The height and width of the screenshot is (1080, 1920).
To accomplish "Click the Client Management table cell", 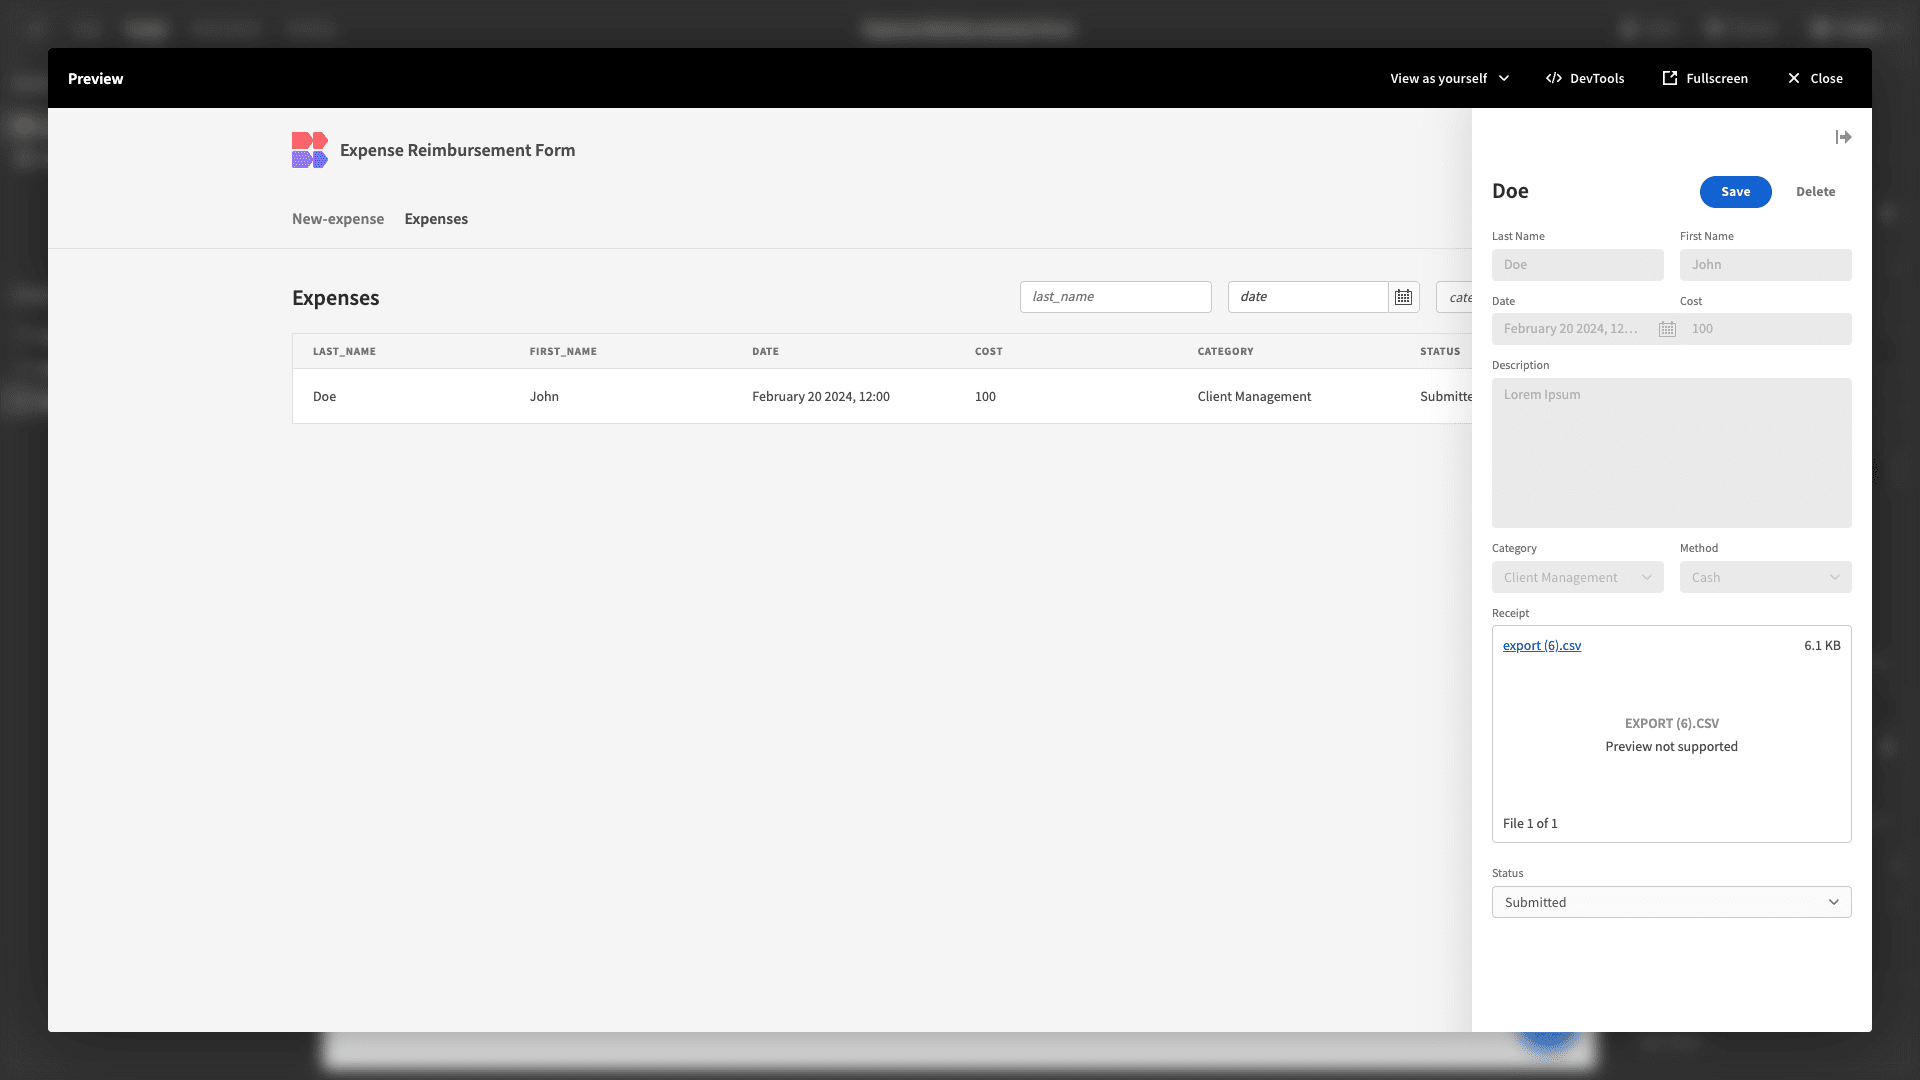I will (x=1254, y=397).
